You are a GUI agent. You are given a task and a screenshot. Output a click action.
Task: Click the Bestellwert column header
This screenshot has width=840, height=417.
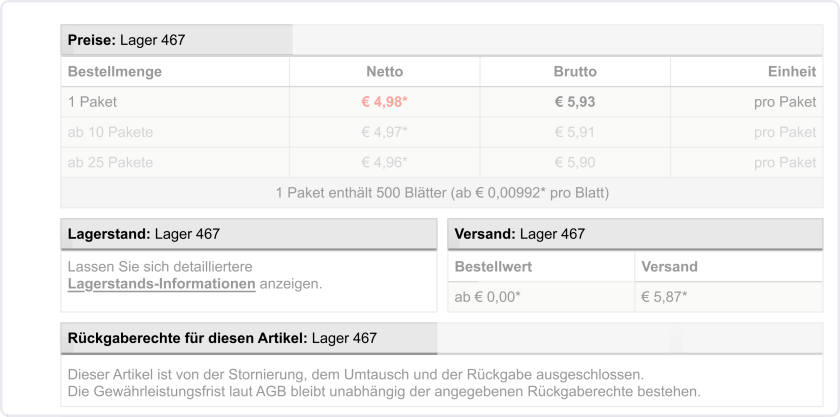tap(494, 267)
